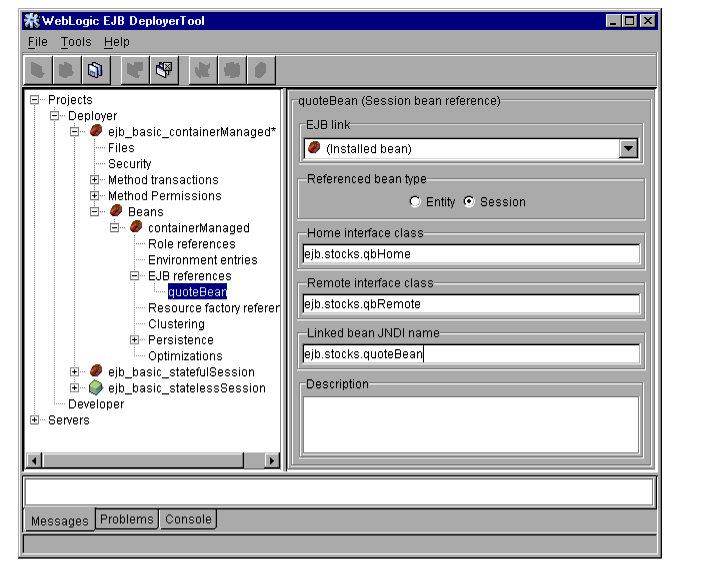The height and width of the screenshot is (561, 713).
Task: Minimize the DeployerTool window
Action: coord(613,20)
